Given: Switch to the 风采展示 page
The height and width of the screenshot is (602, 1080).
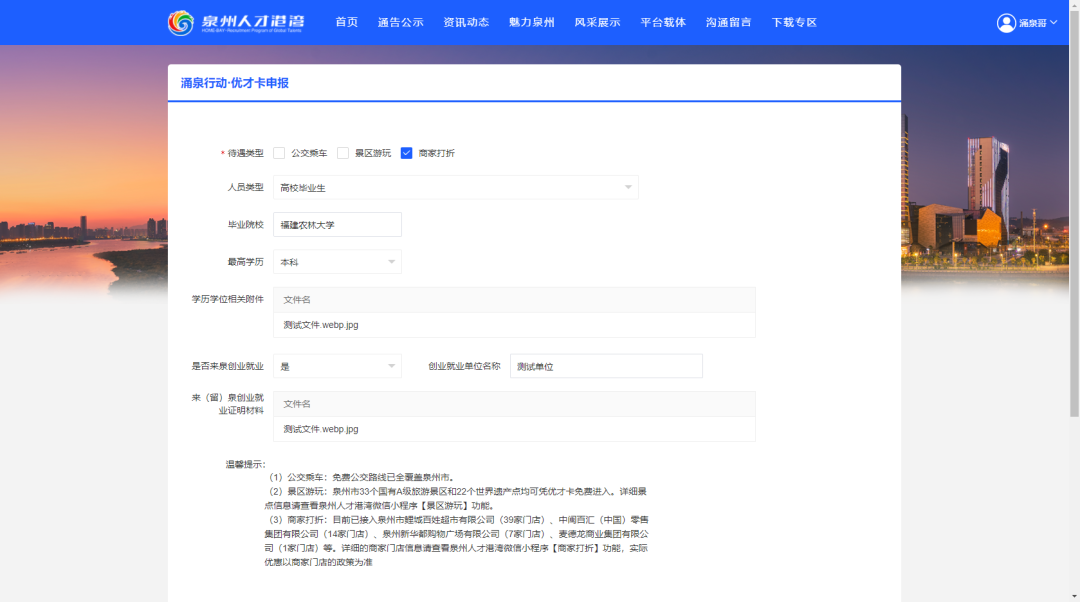Looking at the screenshot, I should (597, 22).
